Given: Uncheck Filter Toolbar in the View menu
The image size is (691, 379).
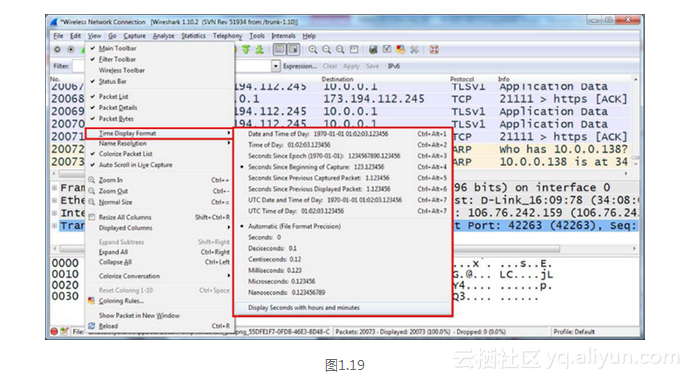Looking at the screenshot, I should (x=160, y=59).
